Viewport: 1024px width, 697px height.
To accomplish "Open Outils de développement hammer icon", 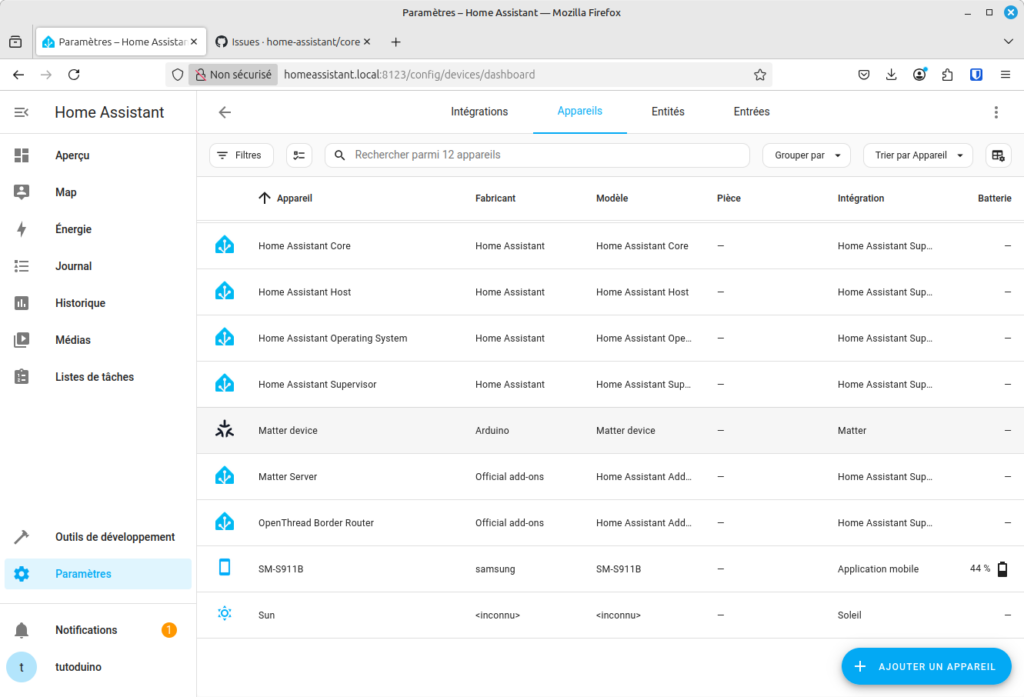I will click(x=22, y=537).
